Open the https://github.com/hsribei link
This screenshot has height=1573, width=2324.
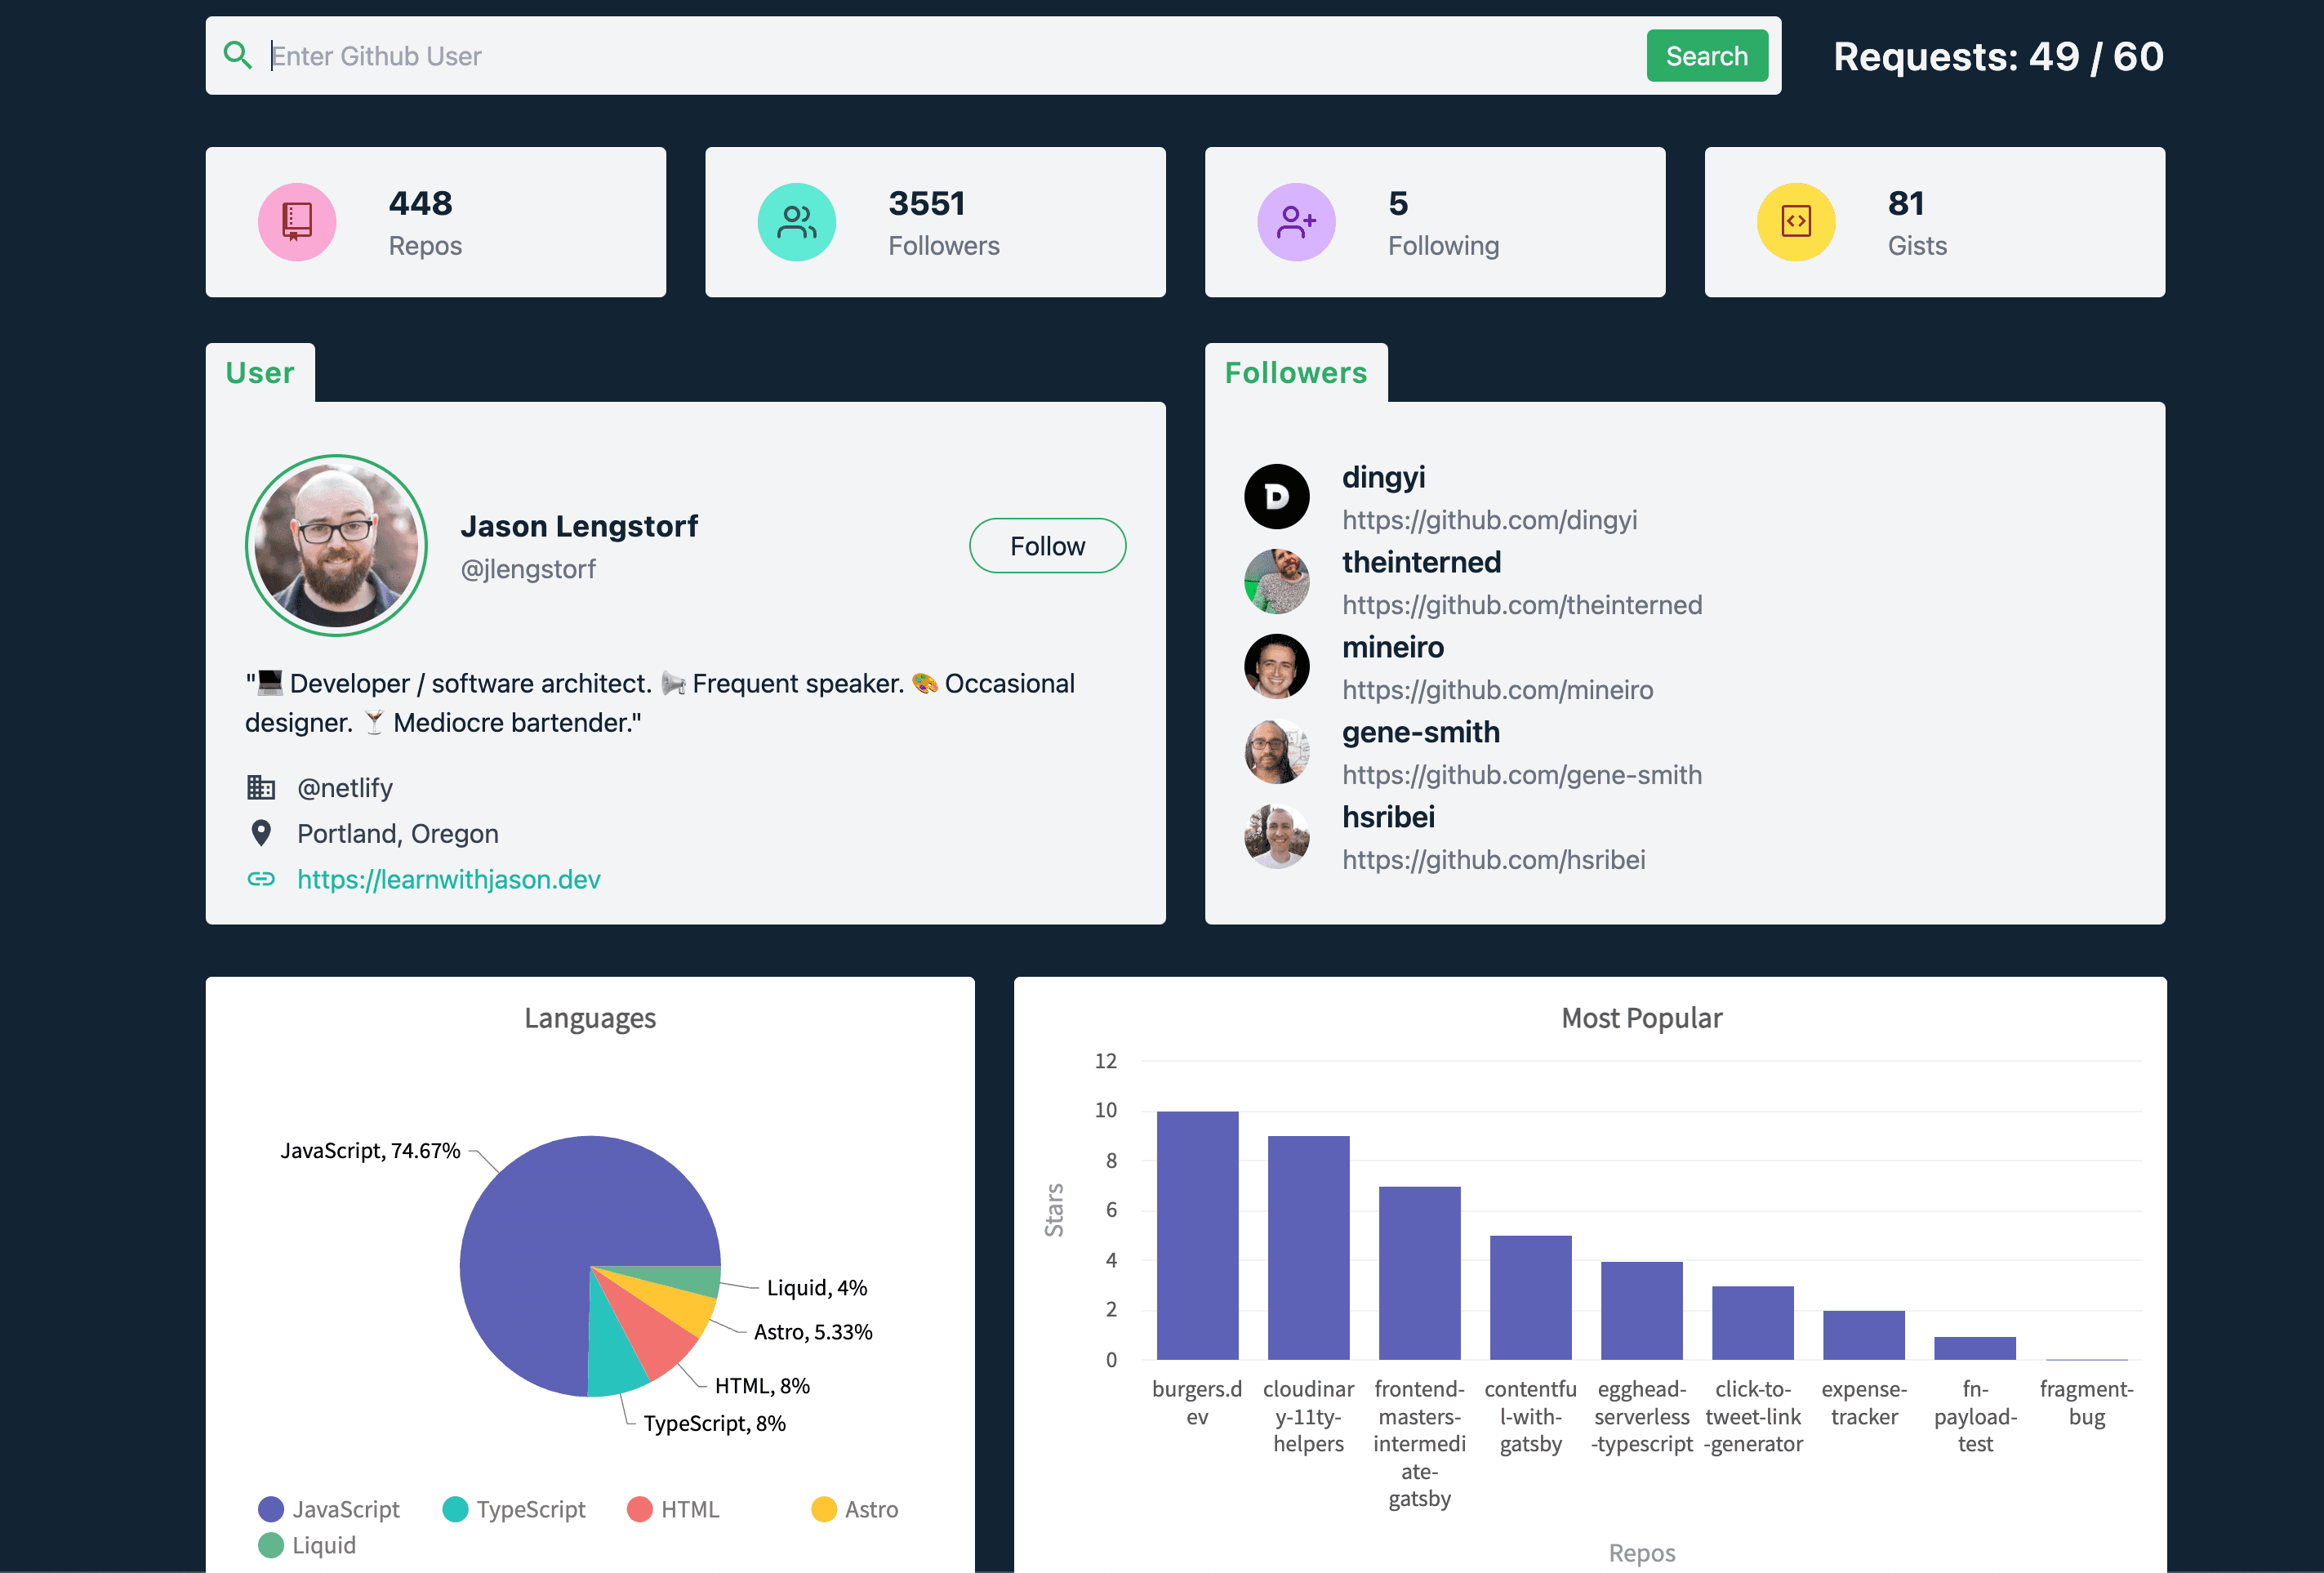coord(1493,860)
